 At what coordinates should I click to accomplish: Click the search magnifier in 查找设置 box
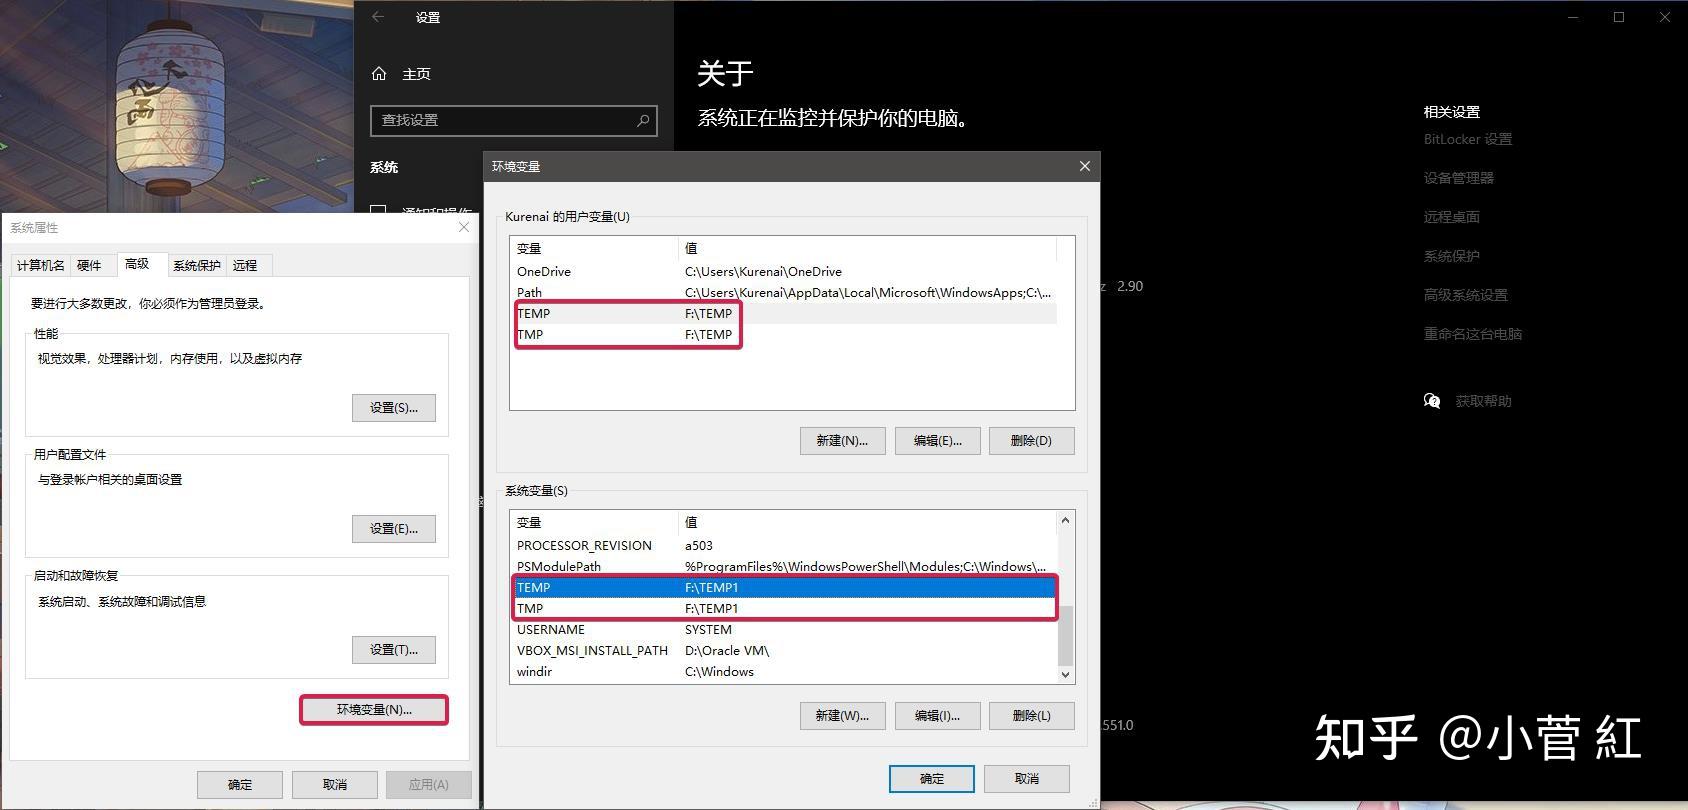643,120
